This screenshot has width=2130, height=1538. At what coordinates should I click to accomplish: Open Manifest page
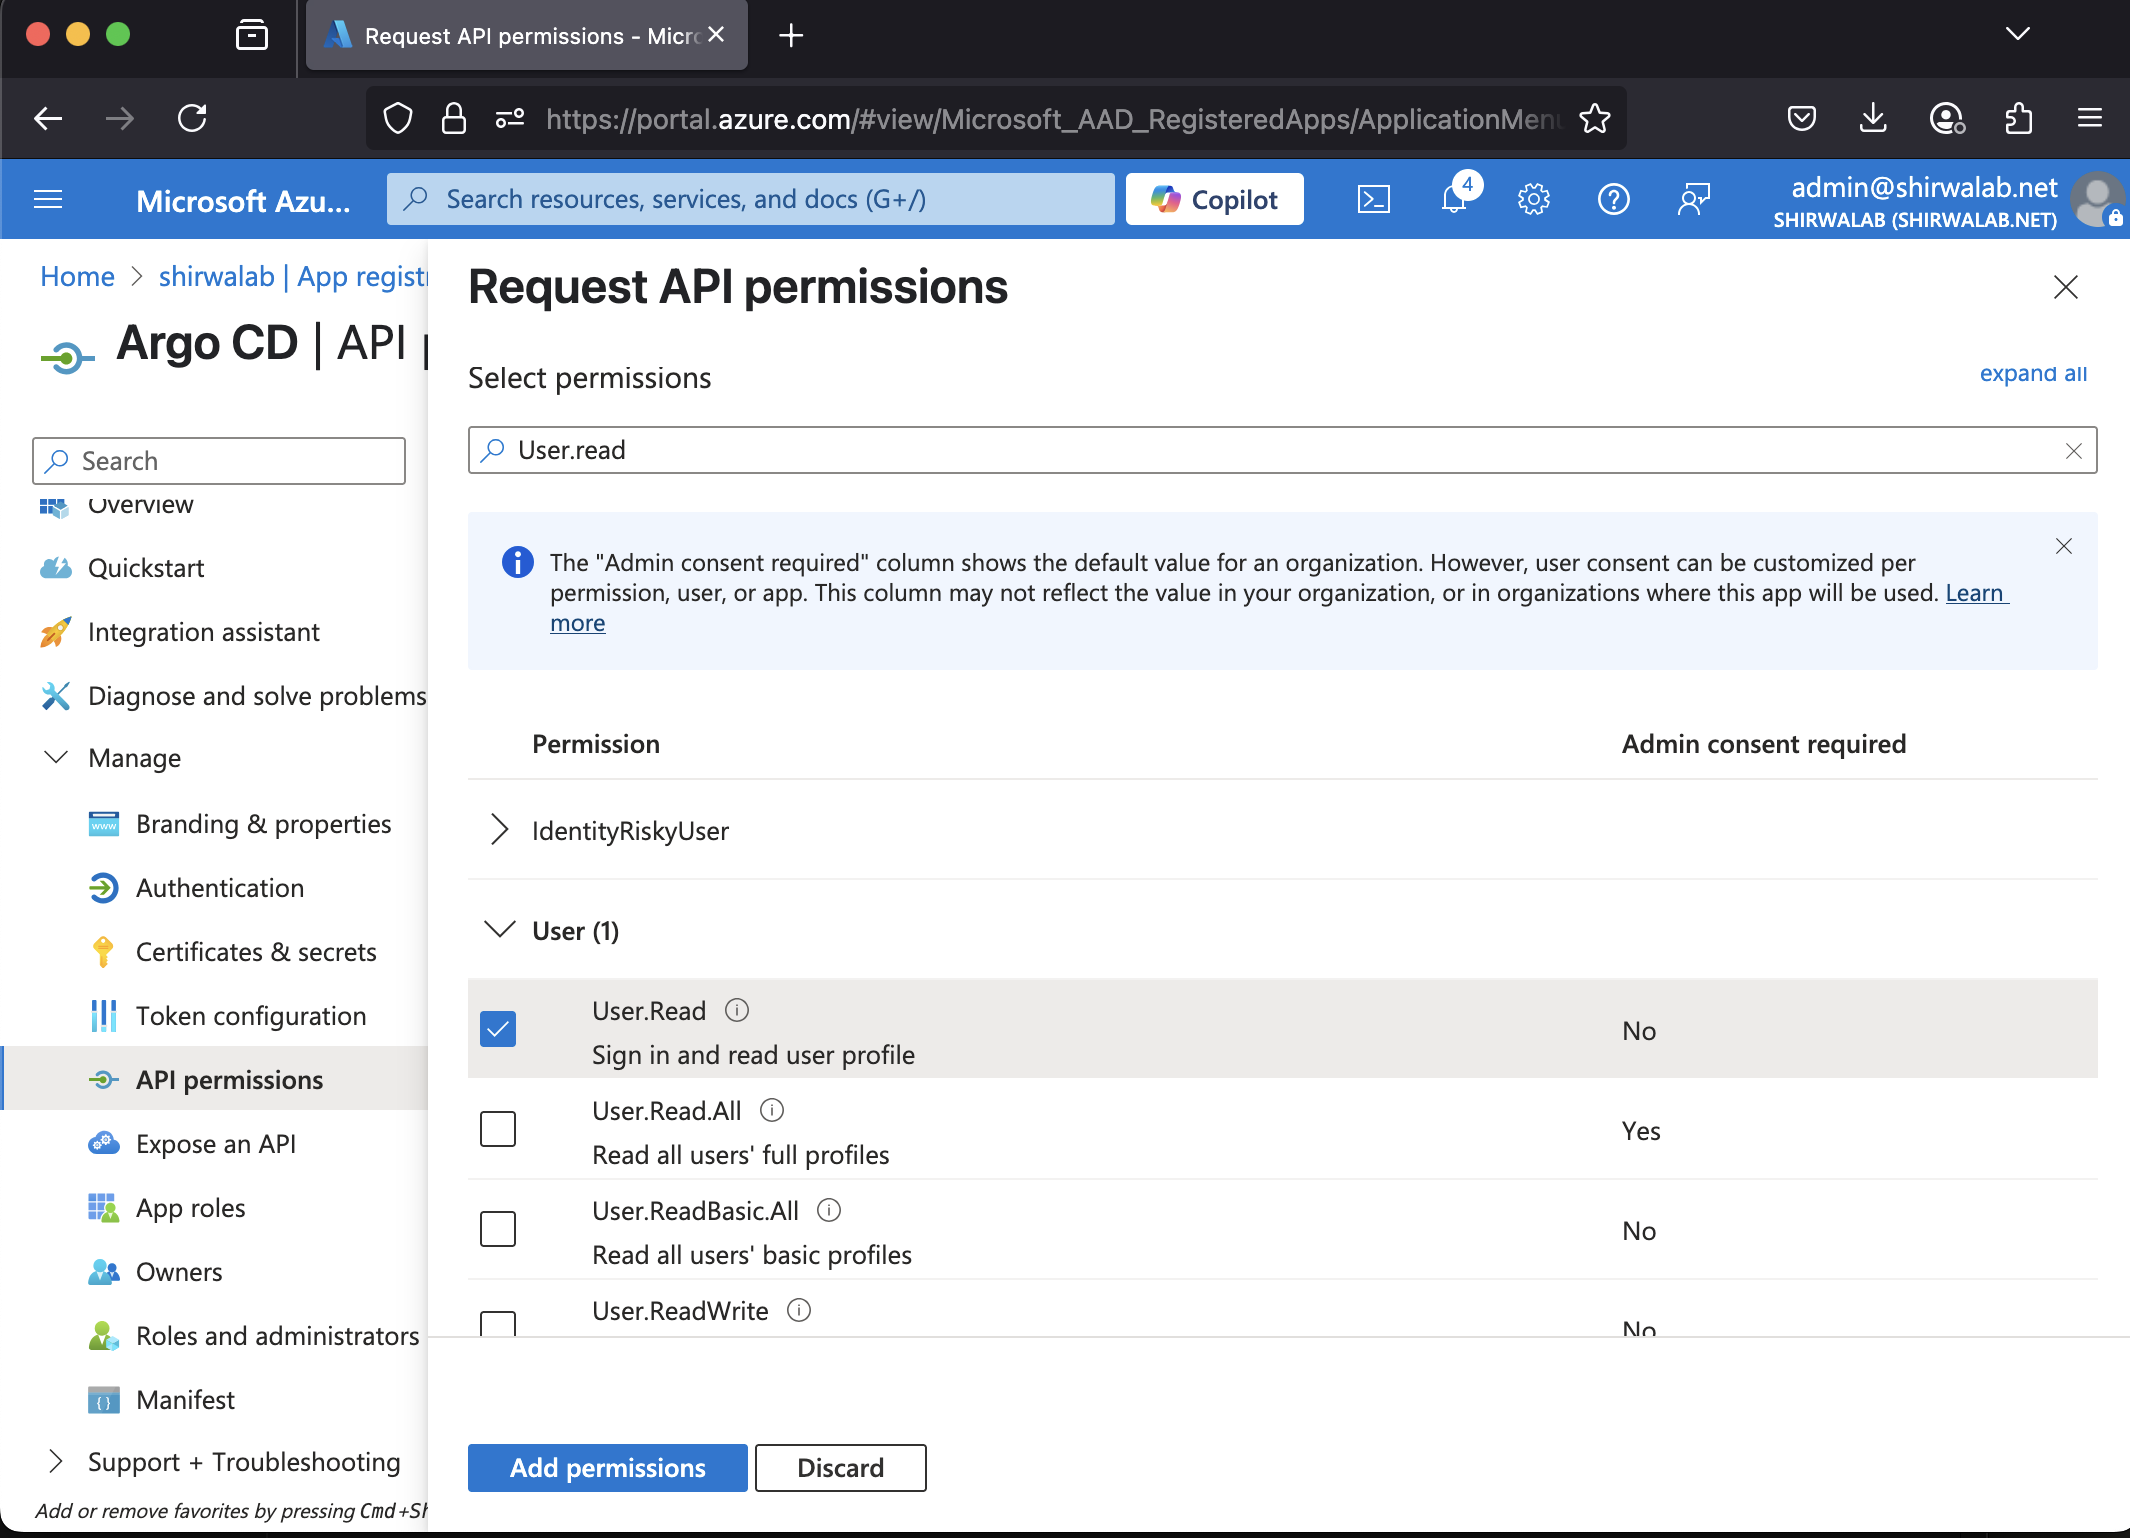point(185,1400)
